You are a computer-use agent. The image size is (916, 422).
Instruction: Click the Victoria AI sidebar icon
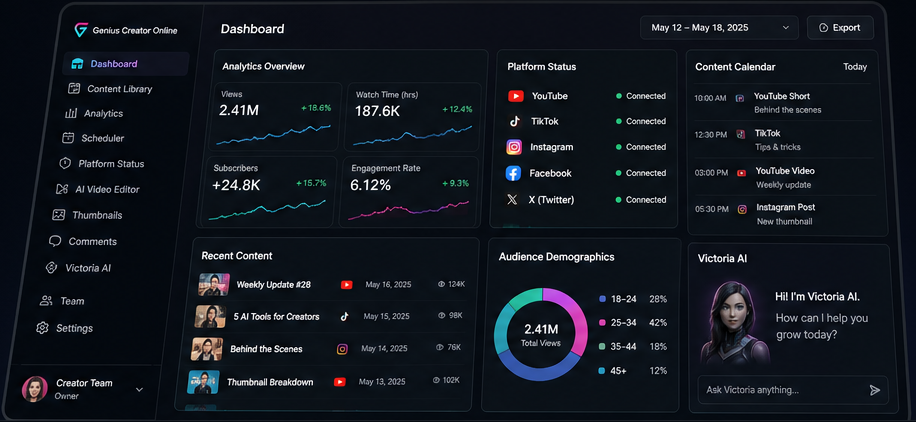pos(52,268)
